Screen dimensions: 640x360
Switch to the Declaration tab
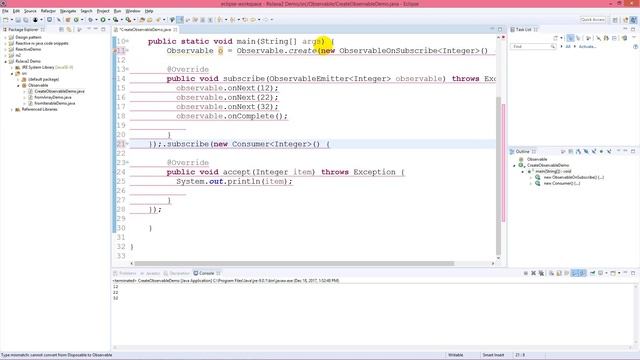click(x=177, y=273)
